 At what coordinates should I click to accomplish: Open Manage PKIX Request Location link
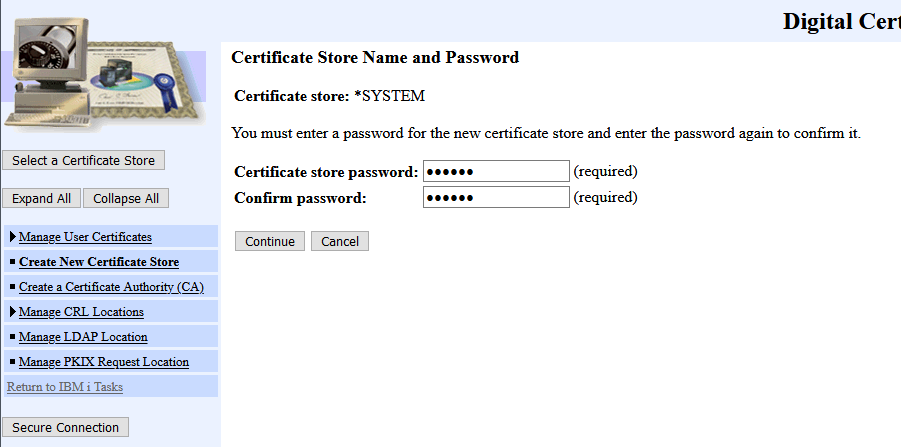coord(103,362)
